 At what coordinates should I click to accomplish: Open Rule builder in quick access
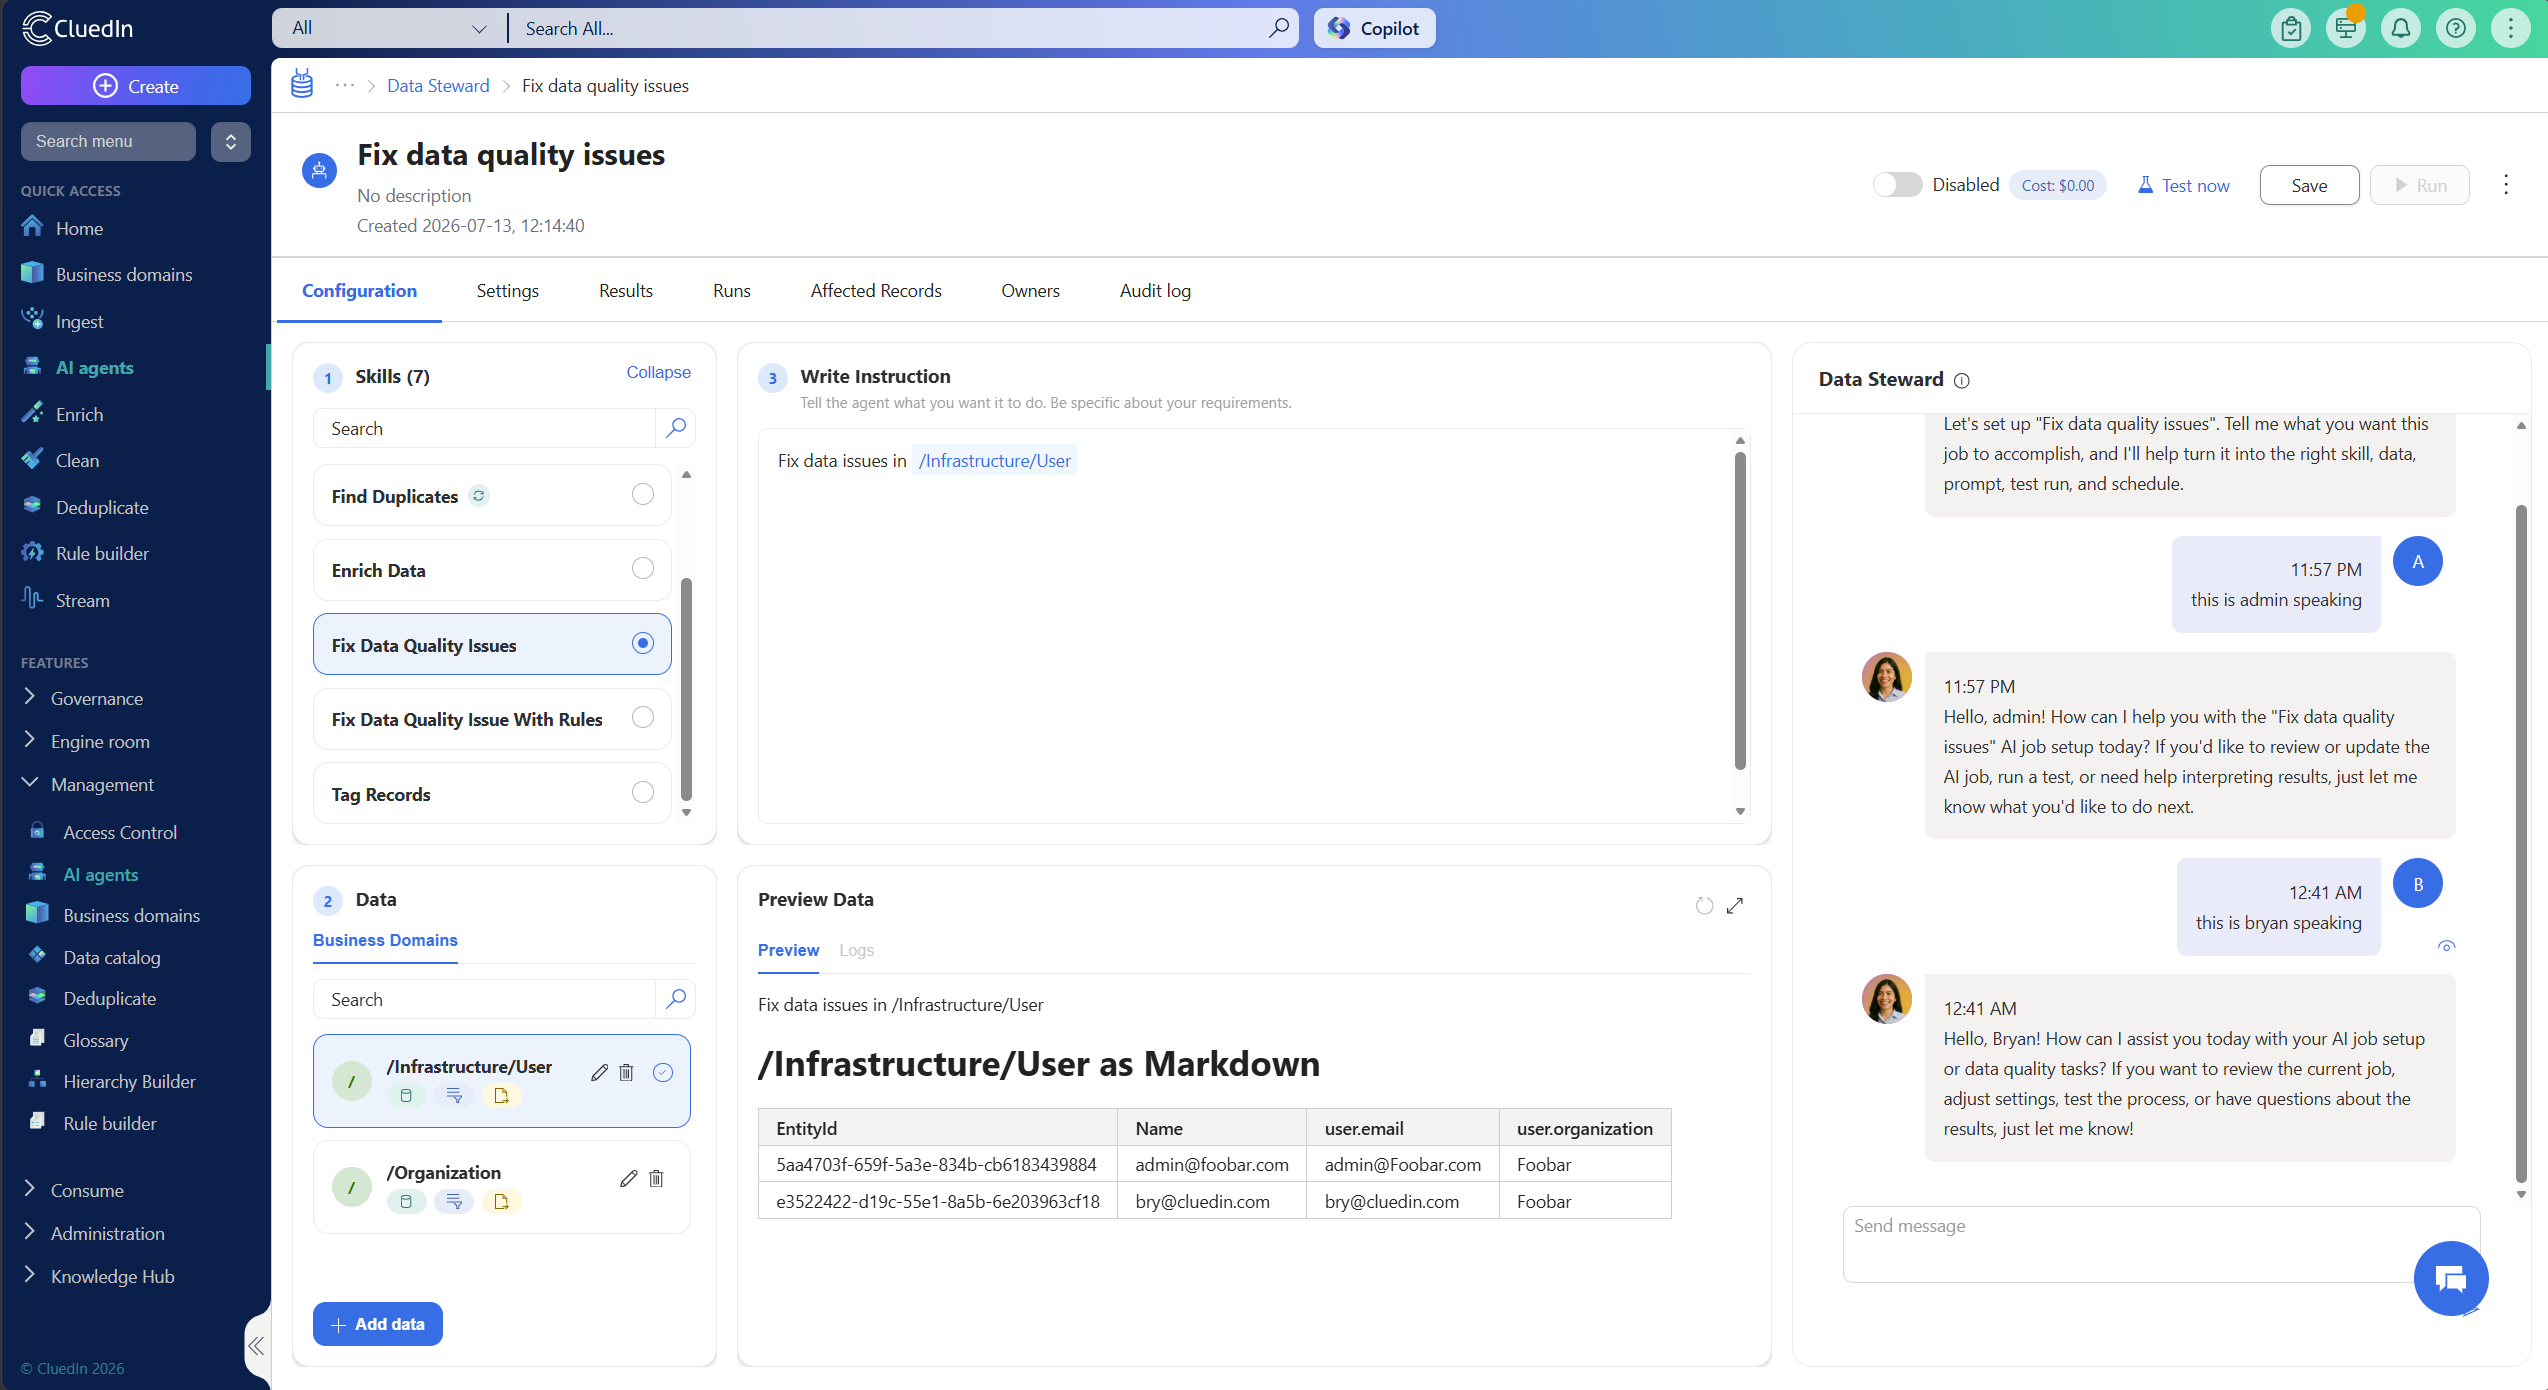coord(102,553)
